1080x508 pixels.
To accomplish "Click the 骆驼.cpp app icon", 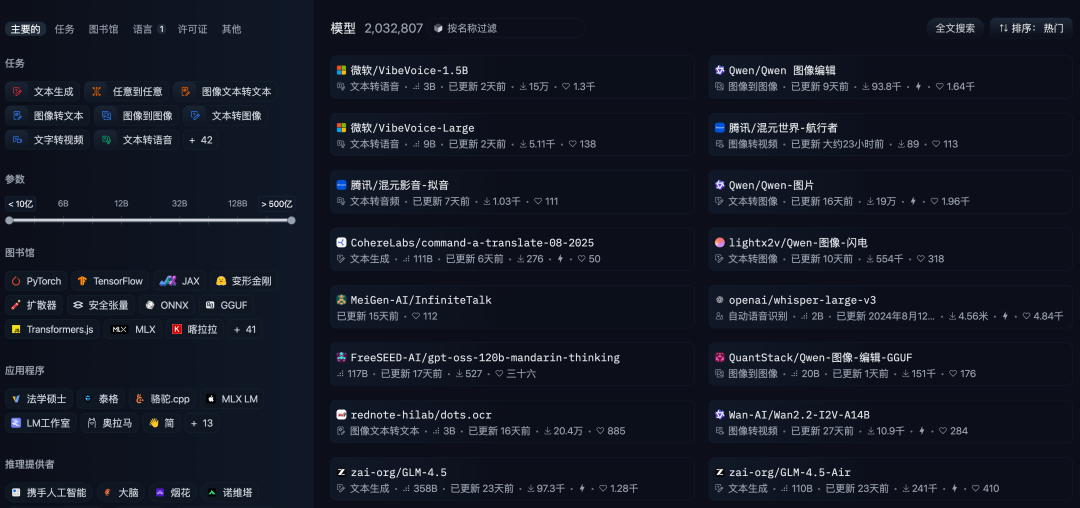I will 139,399.
